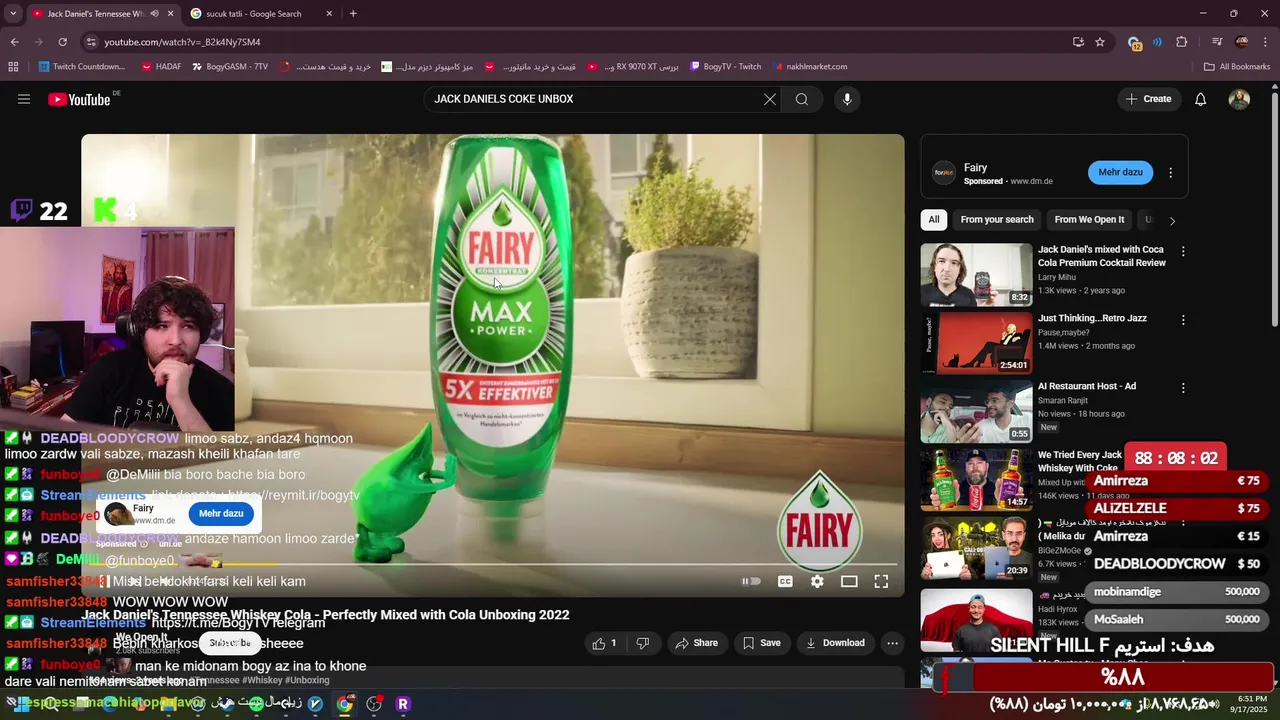
Task: Open Chrome media controls icon
Action: tap(1217, 42)
